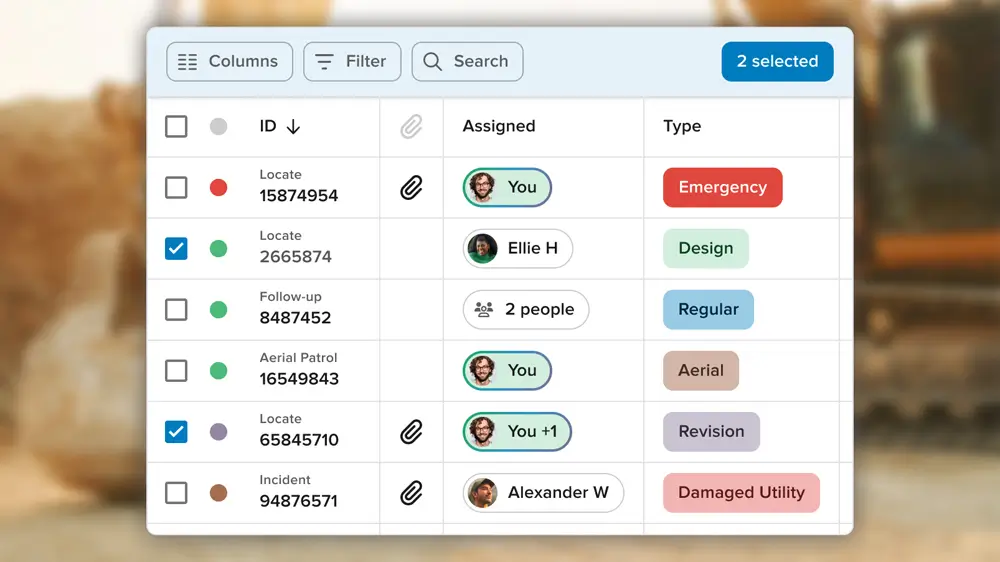Check the box for ticket 16549843
The height and width of the screenshot is (562, 1000).
[176, 371]
